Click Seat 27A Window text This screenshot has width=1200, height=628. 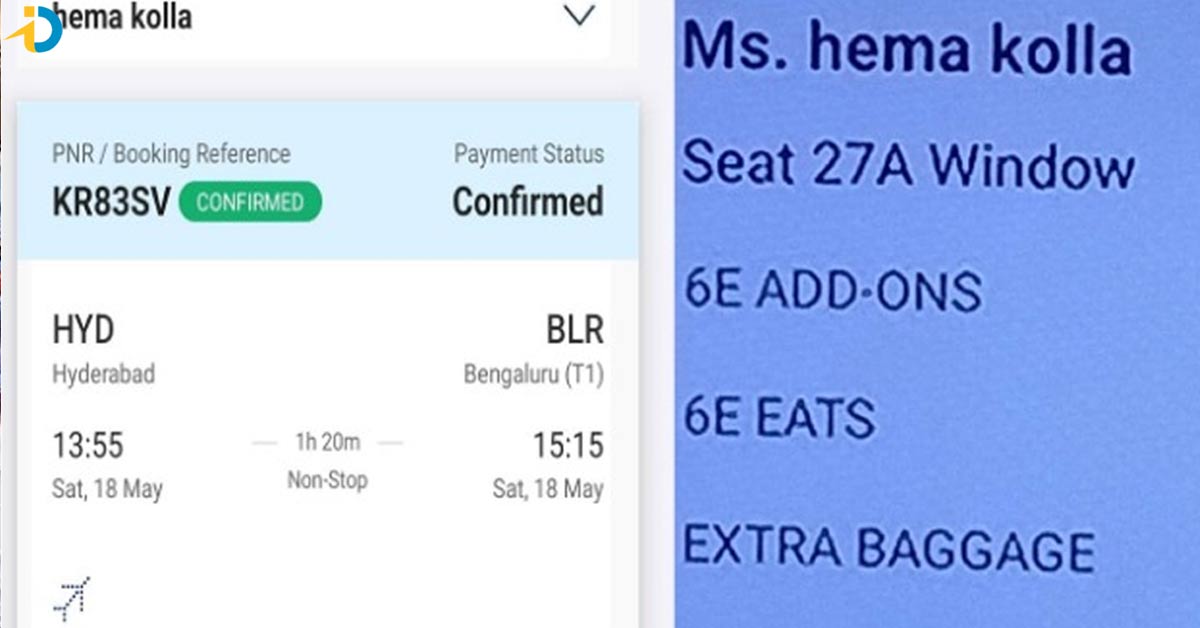pos(908,163)
